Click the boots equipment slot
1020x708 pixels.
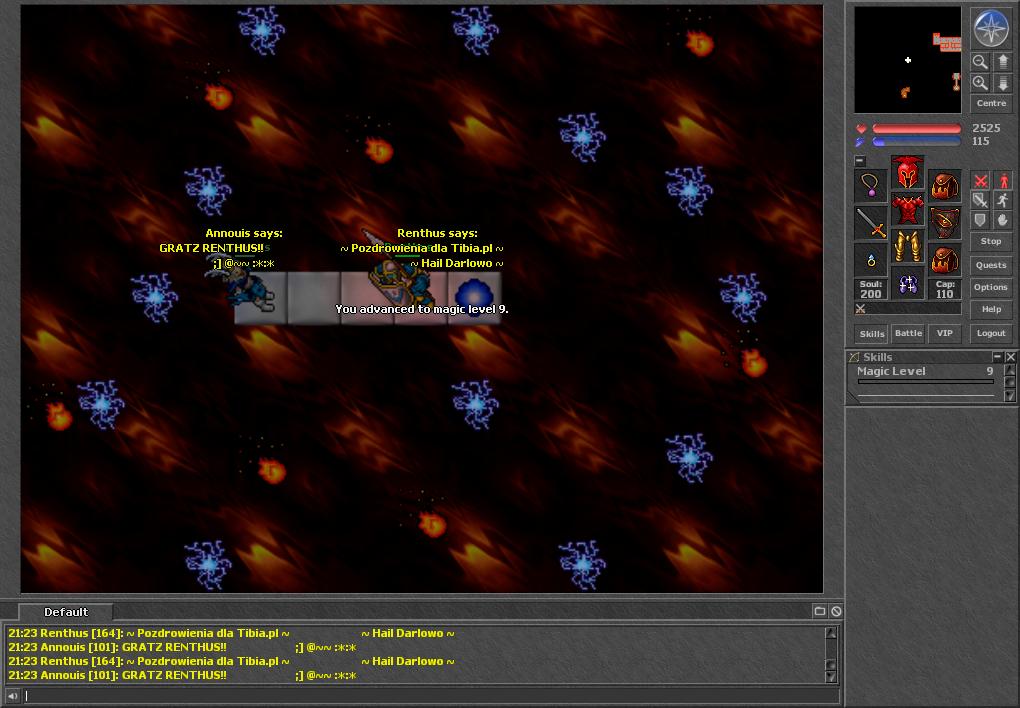[x=907, y=284]
